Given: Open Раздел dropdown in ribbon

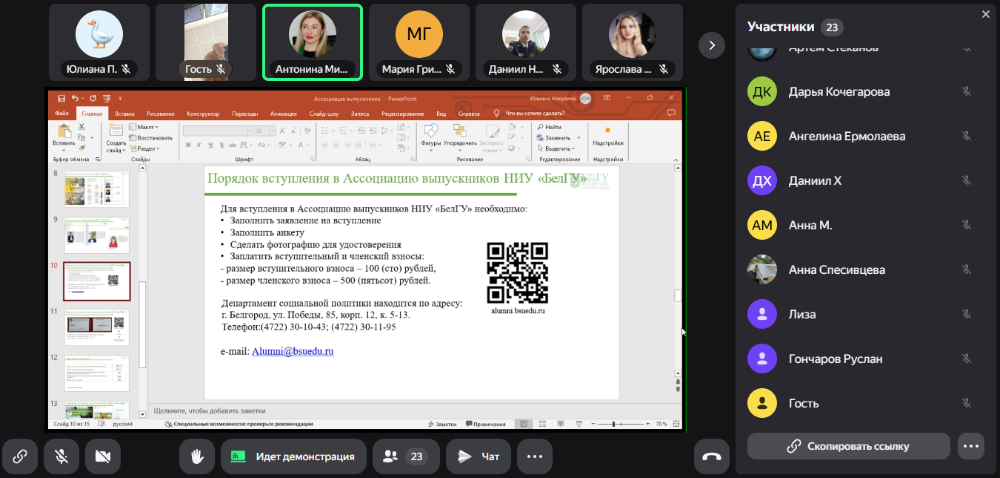Looking at the screenshot, I should tap(145, 148).
